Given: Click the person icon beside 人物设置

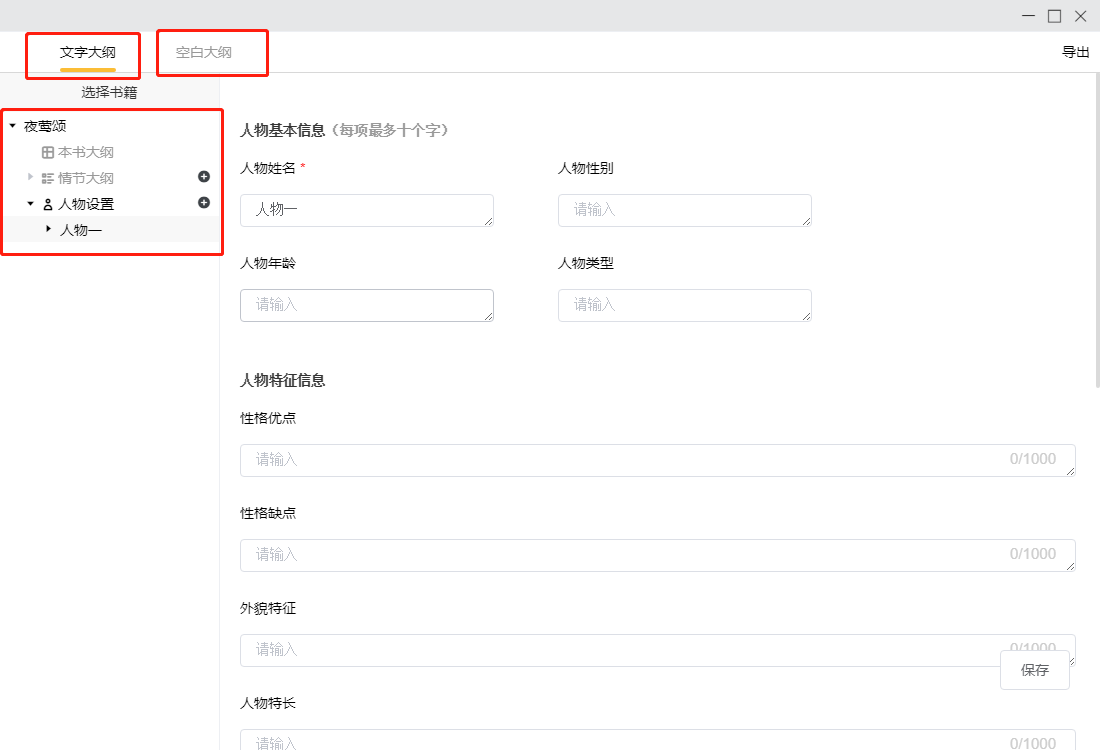Looking at the screenshot, I should point(48,204).
